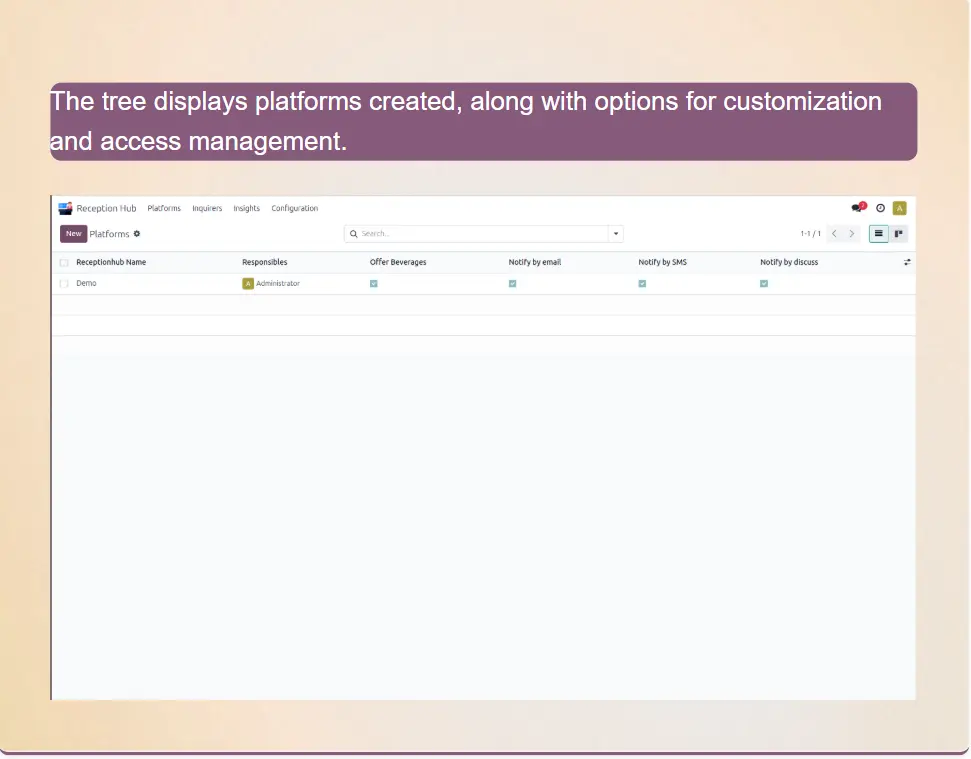
Task: Go to the previous page arrow
Action: 834,234
